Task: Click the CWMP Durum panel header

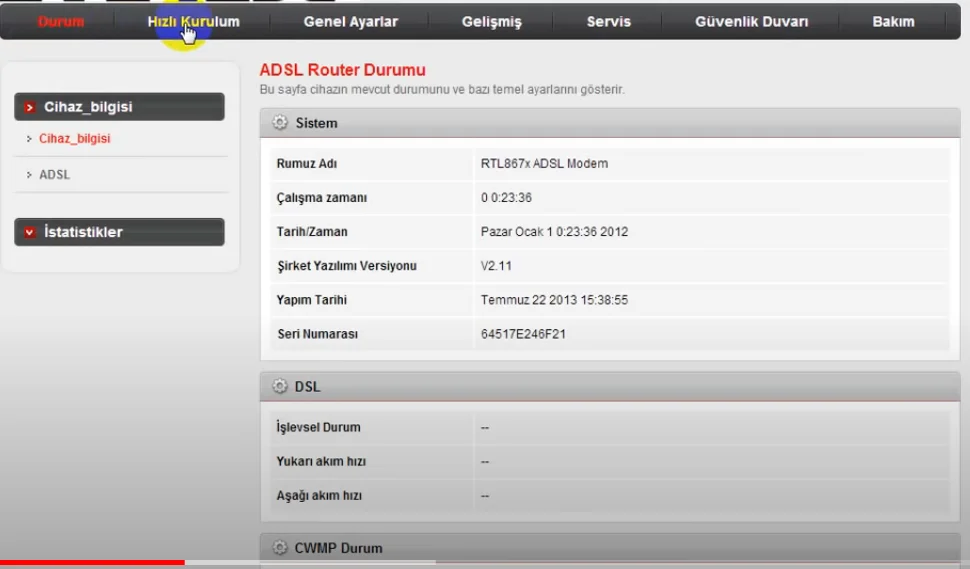Action: [x=610, y=548]
